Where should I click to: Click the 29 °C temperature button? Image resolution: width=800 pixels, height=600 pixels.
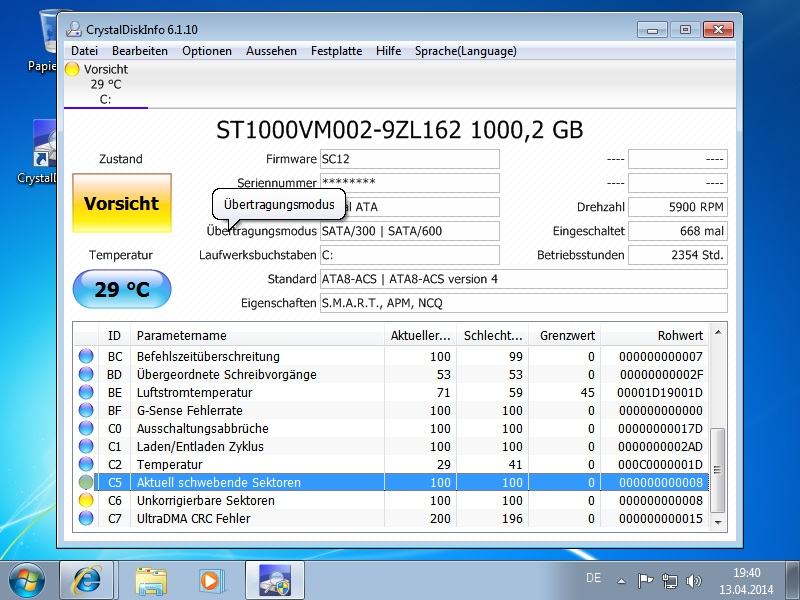(122, 289)
